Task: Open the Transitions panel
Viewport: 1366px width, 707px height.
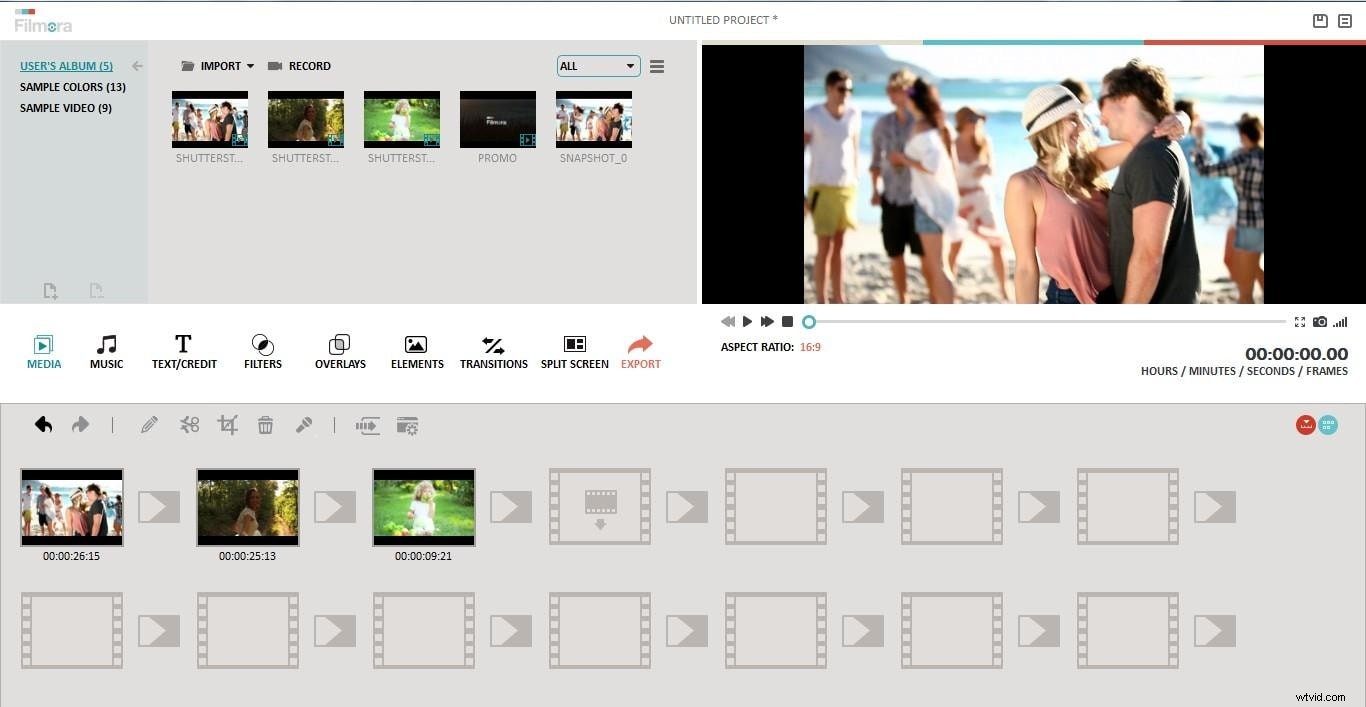Action: (493, 352)
